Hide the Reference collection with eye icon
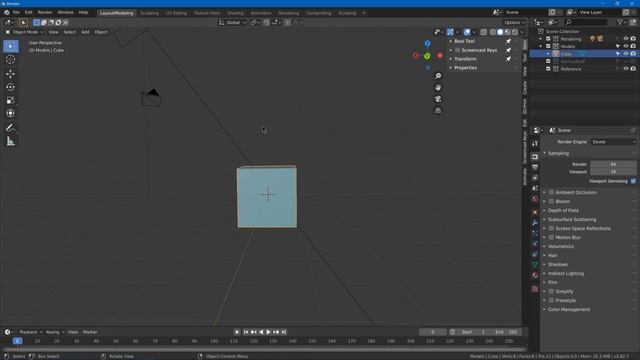This screenshot has width=640, height=360. (x=626, y=69)
